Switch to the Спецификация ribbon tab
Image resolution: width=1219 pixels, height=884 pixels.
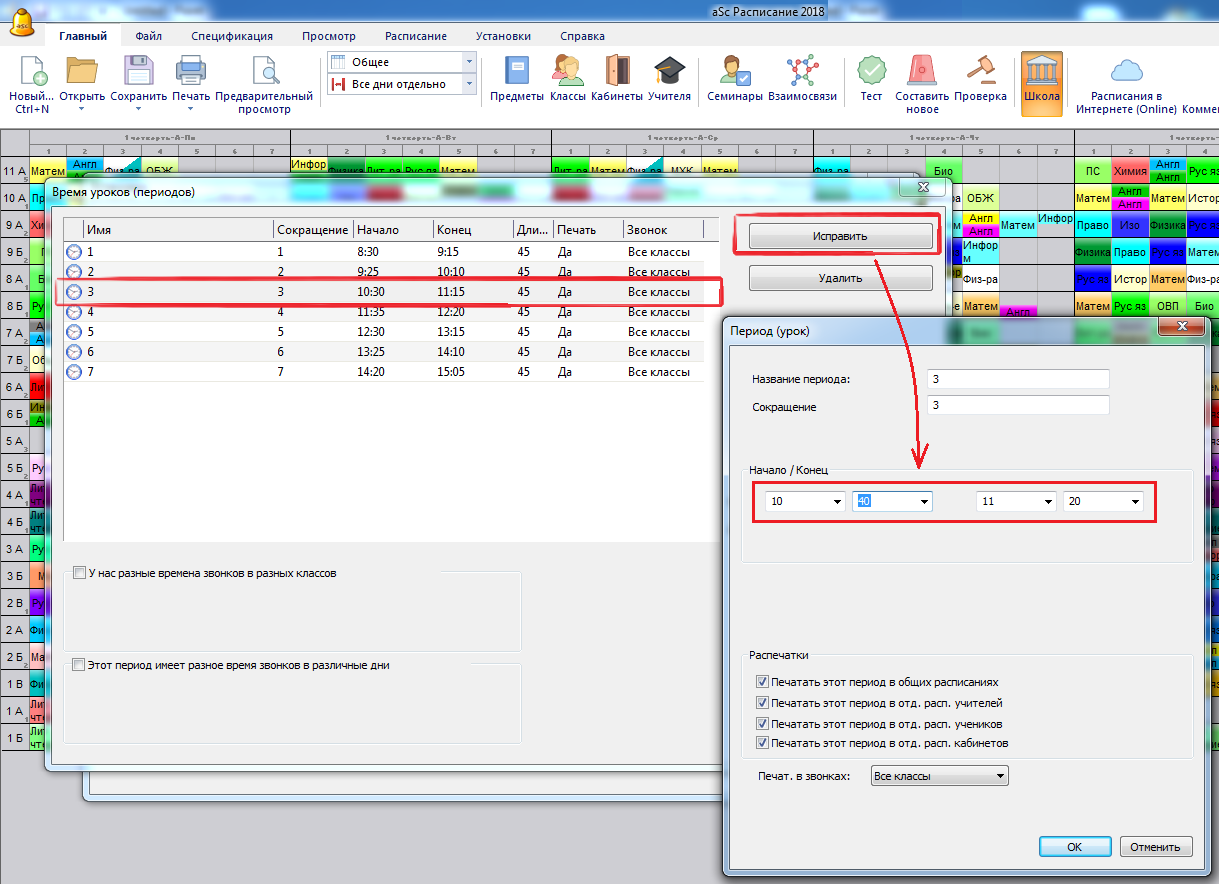tap(232, 36)
